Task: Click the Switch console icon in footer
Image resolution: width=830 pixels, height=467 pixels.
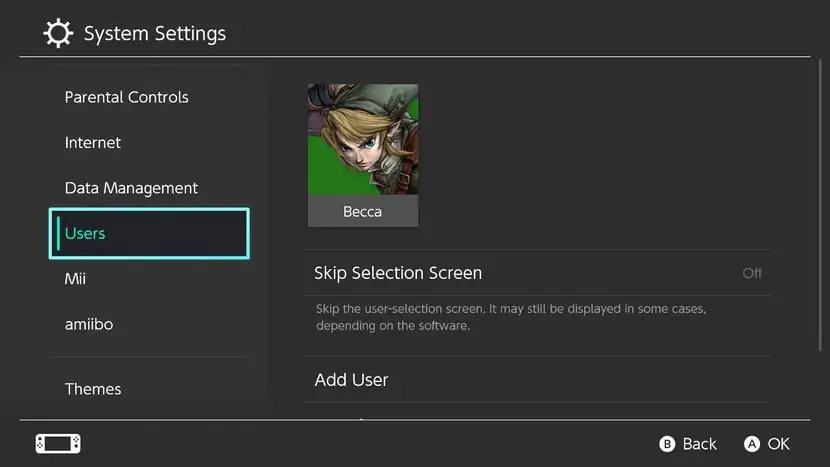Action: 58,443
